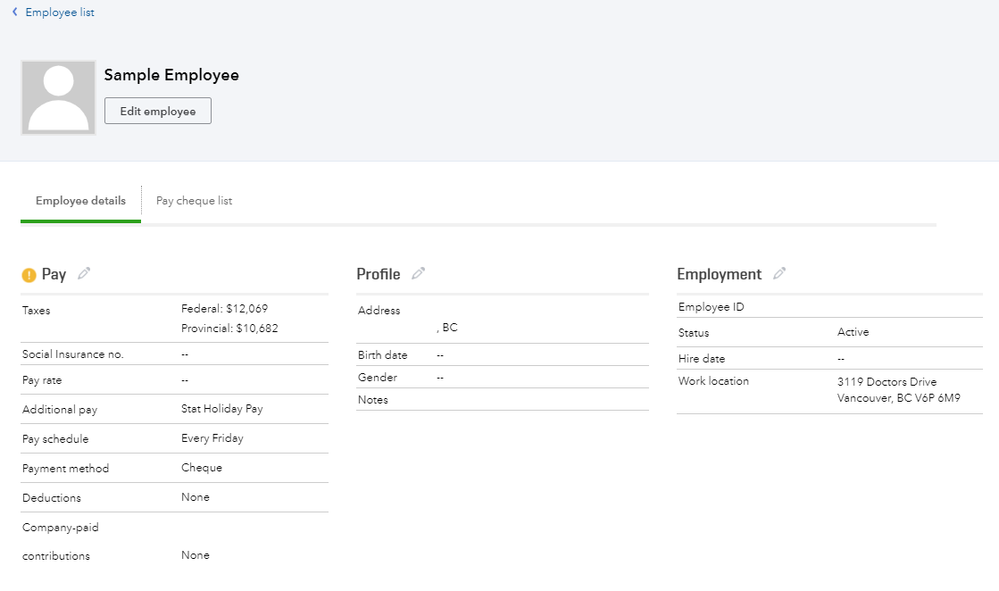Click the back chevron before Employee list
The height and width of the screenshot is (591, 999).
coord(15,12)
